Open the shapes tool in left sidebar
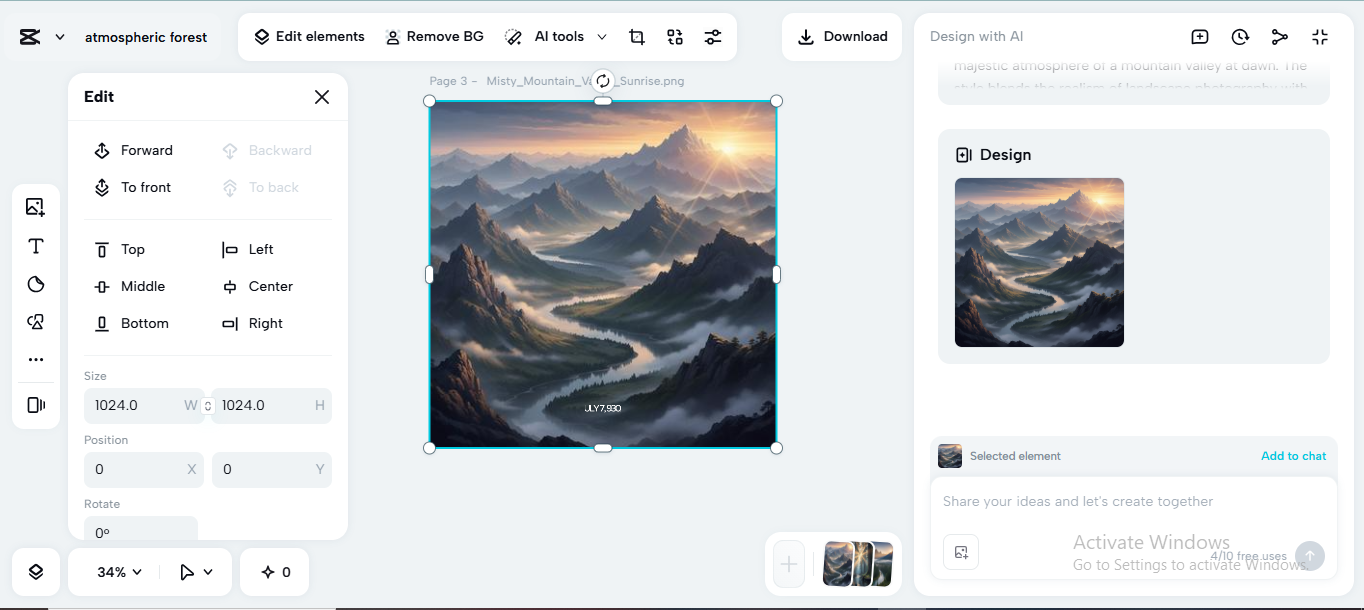The image size is (1364, 610). [x=36, y=322]
